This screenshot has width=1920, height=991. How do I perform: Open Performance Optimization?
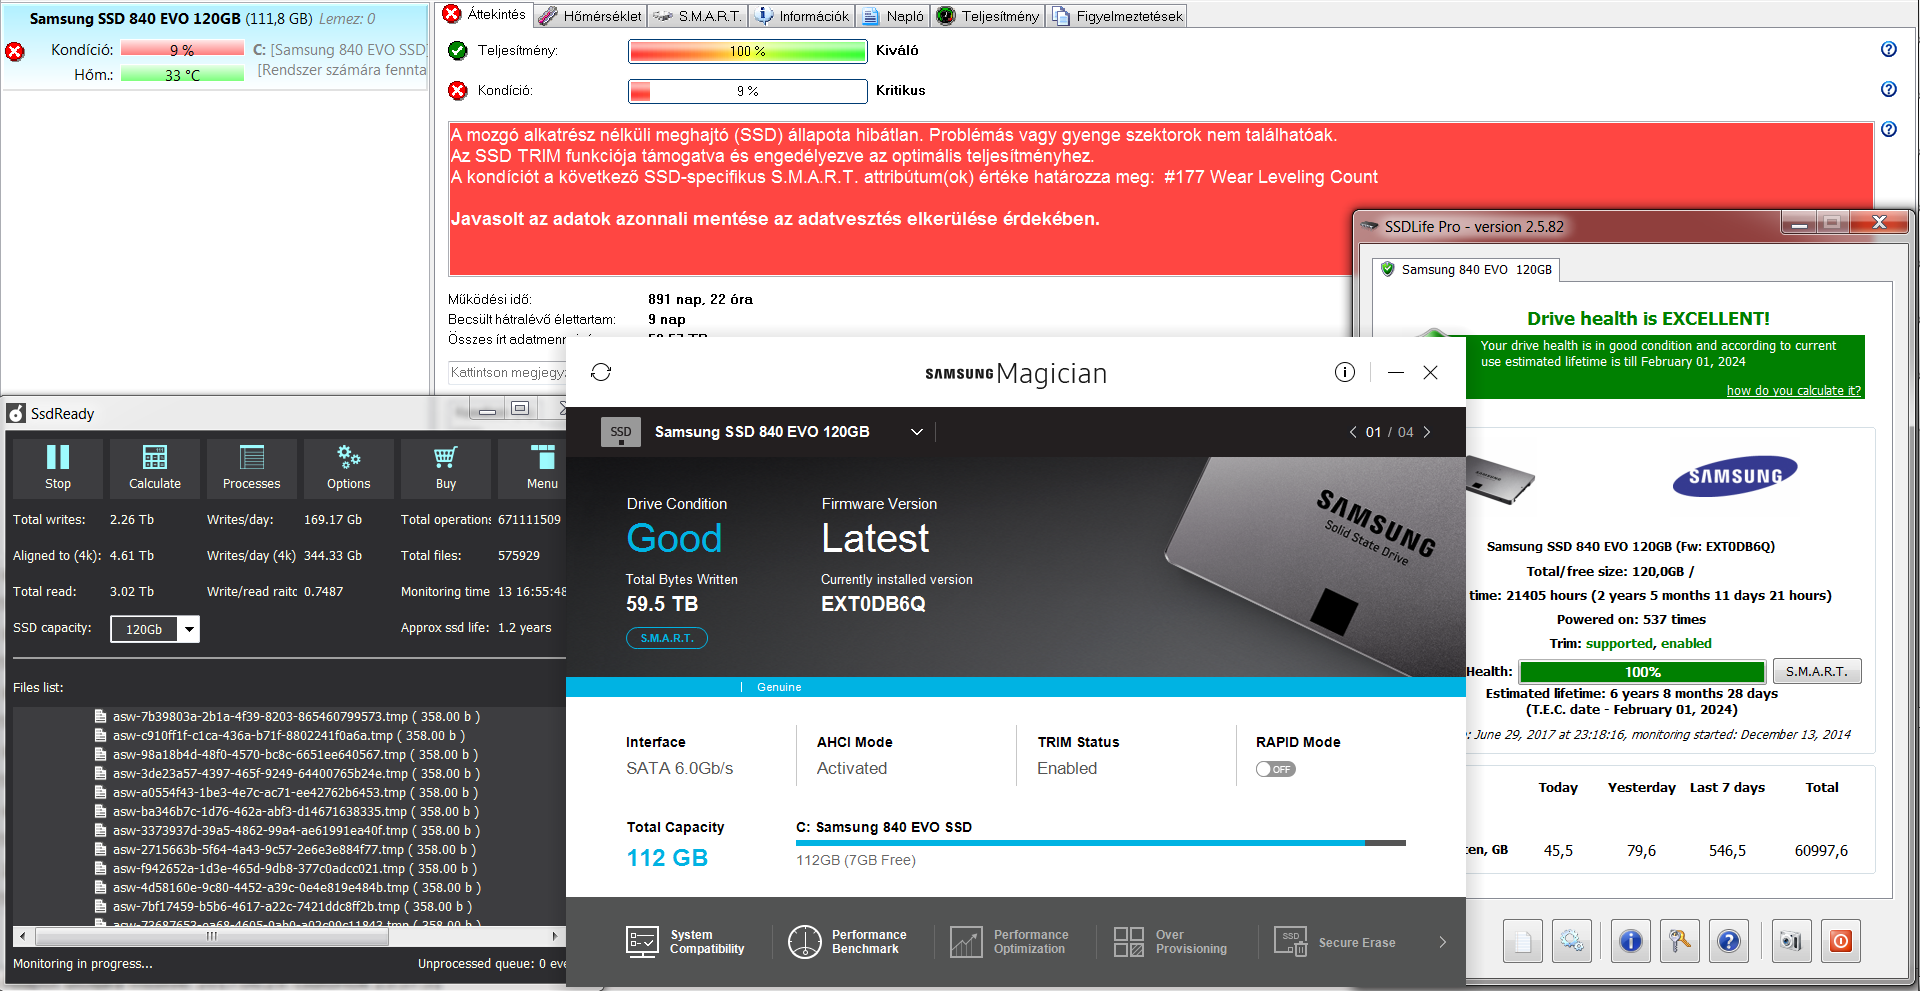[x=1009, y=942]
